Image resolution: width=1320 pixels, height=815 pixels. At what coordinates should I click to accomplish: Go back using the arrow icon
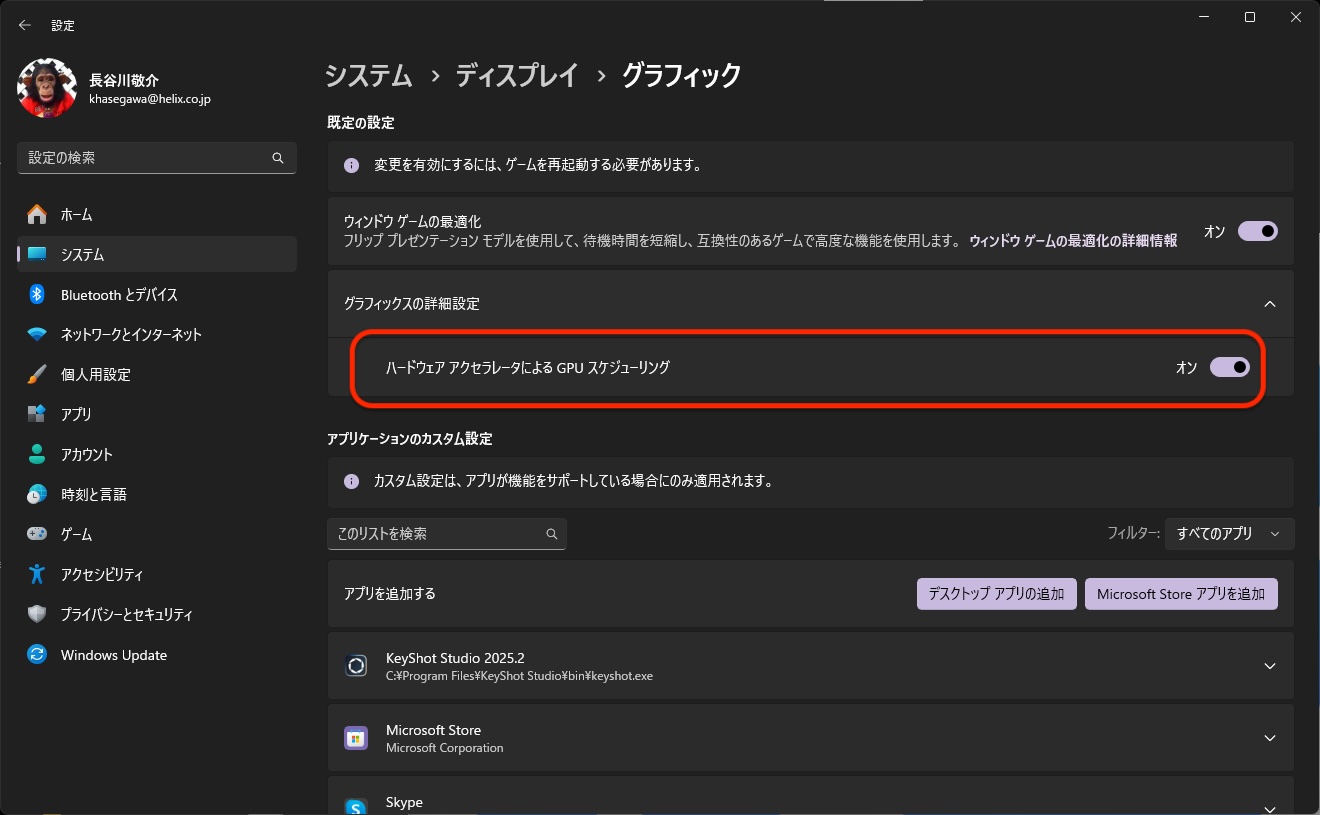tap(25, 25)
